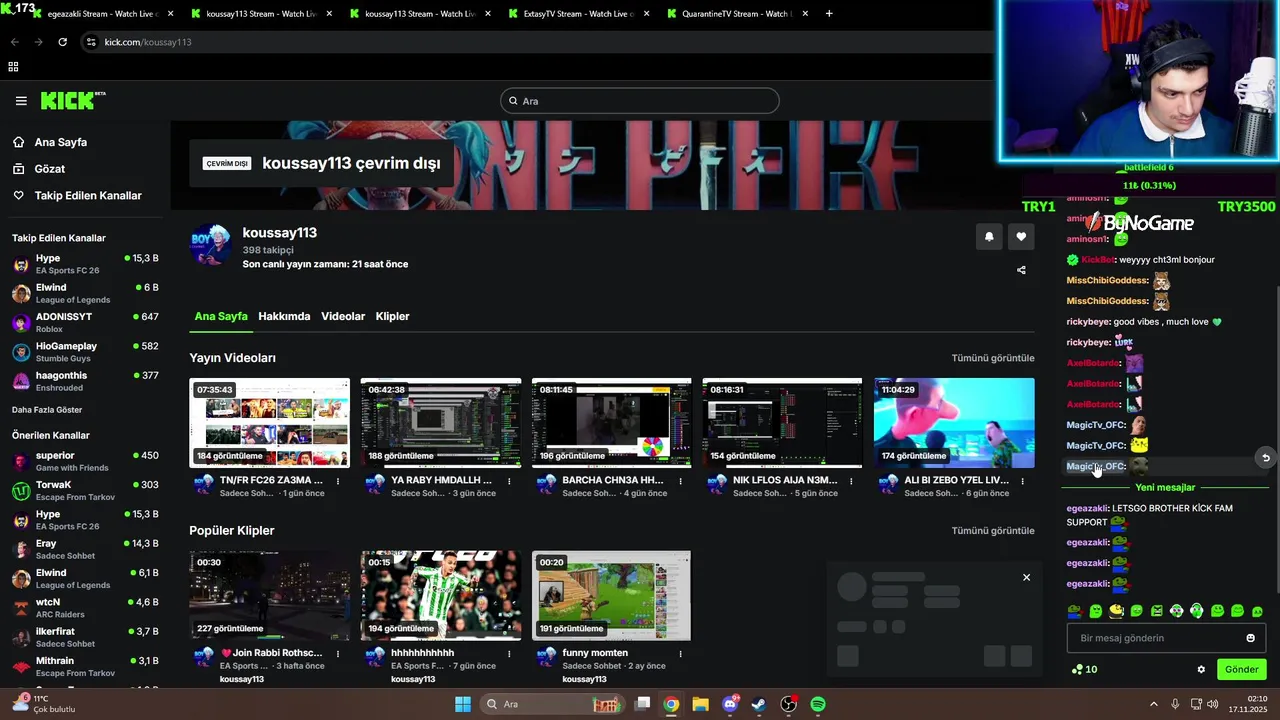Open options menu for ALI BI ZEBO video
This screenshot has height=720, width=1280.
point(1022,481)
